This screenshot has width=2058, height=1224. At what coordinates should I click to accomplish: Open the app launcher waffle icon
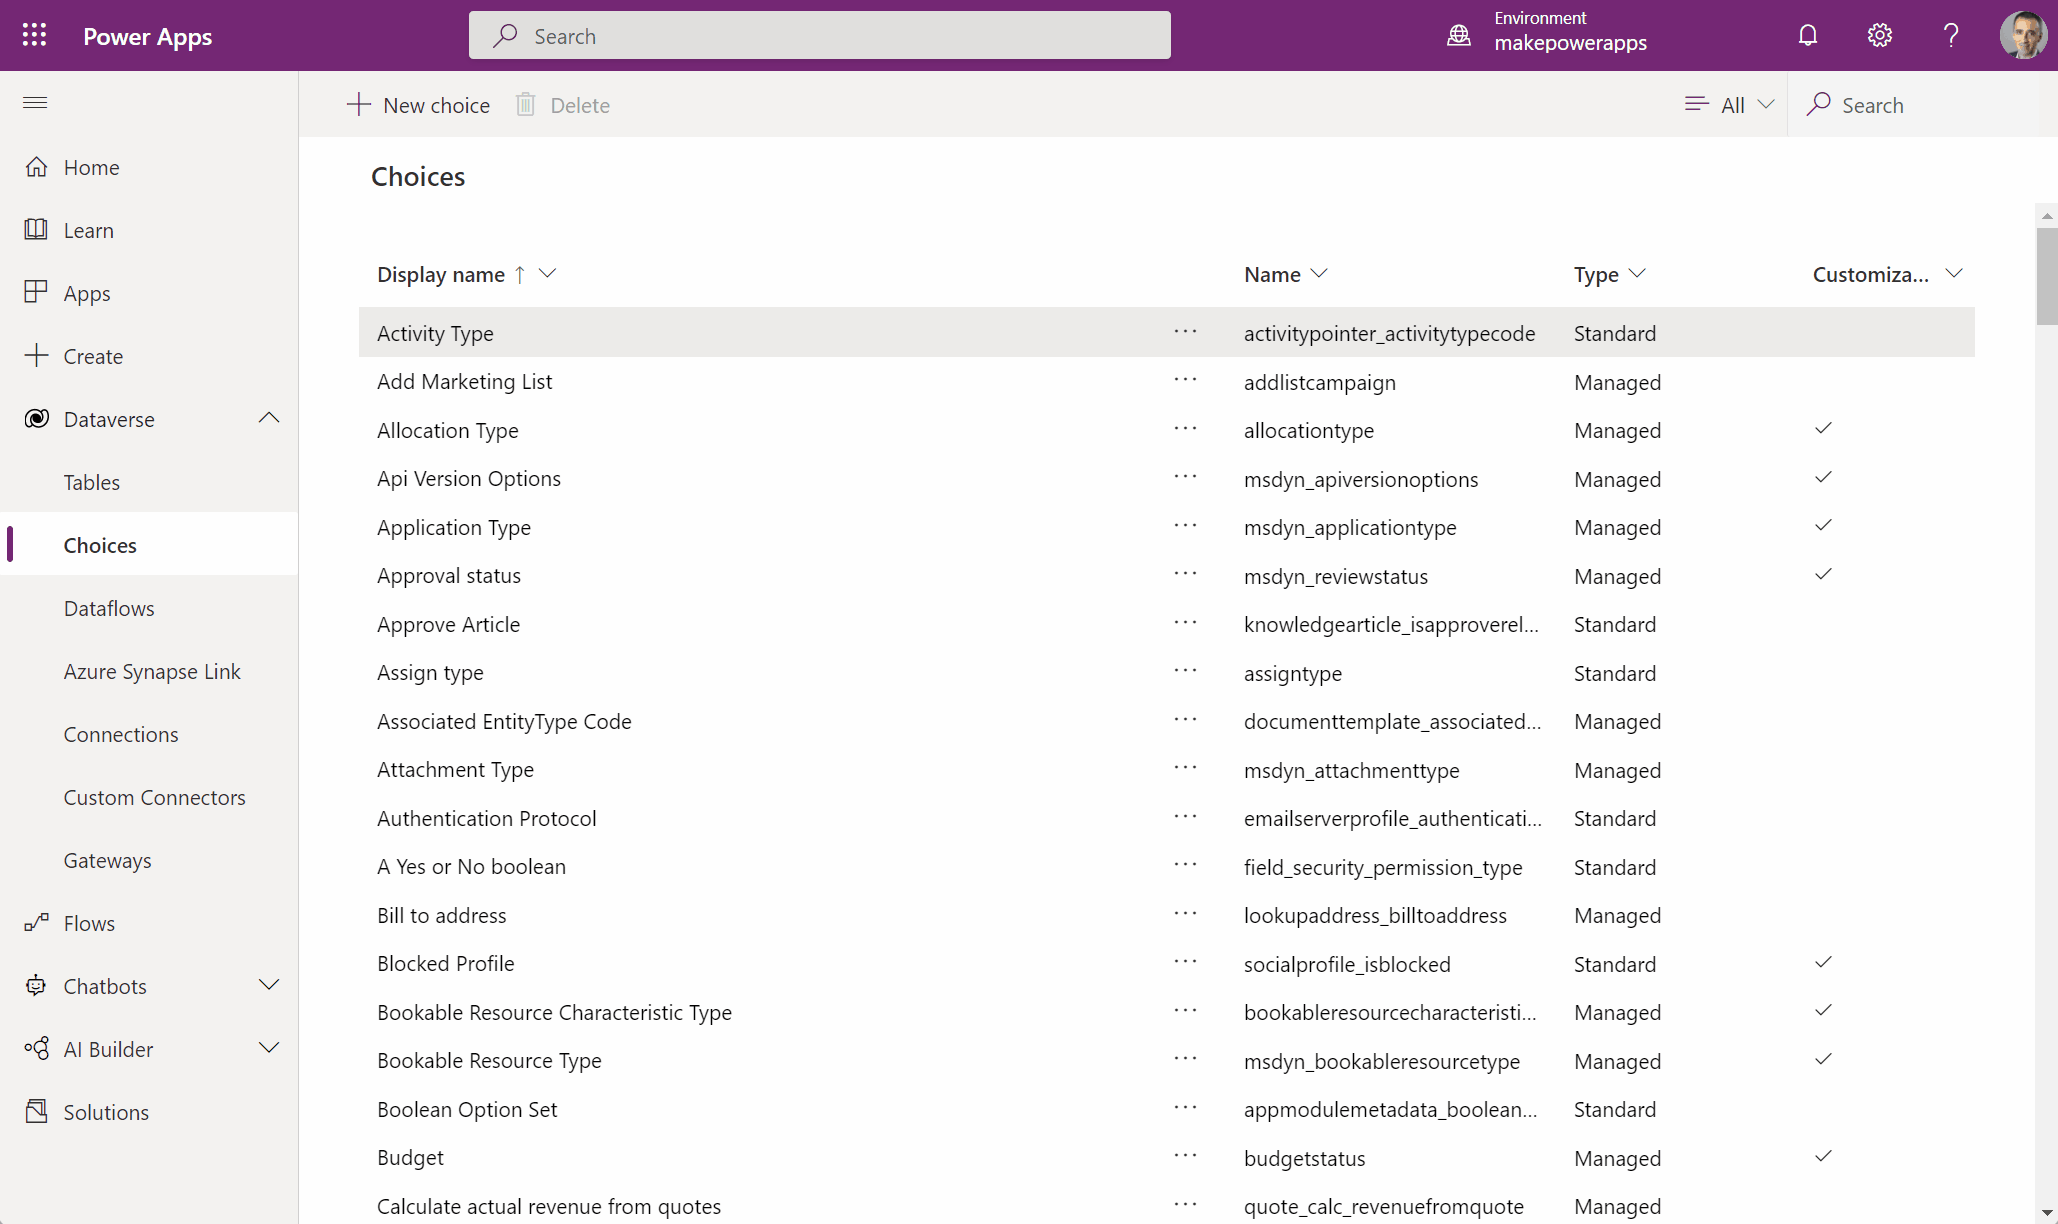[34, 35]
